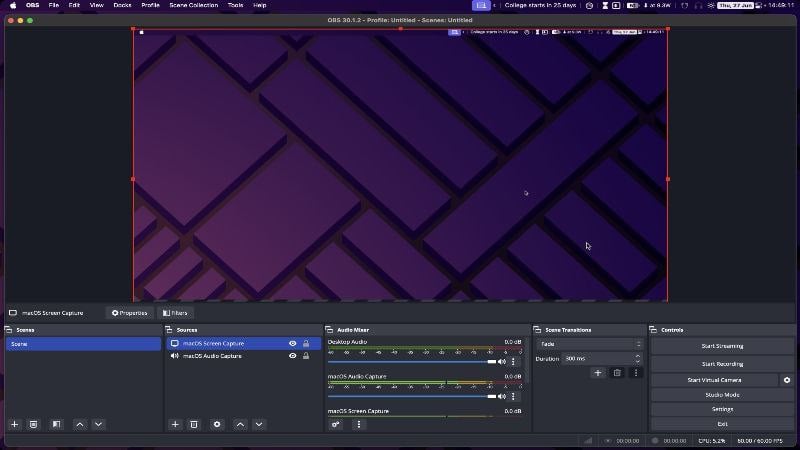This screenshot has width=800, height=450.
Task: Adjust macOS Audio Capture volume slider
Action: tap(412, 396)
